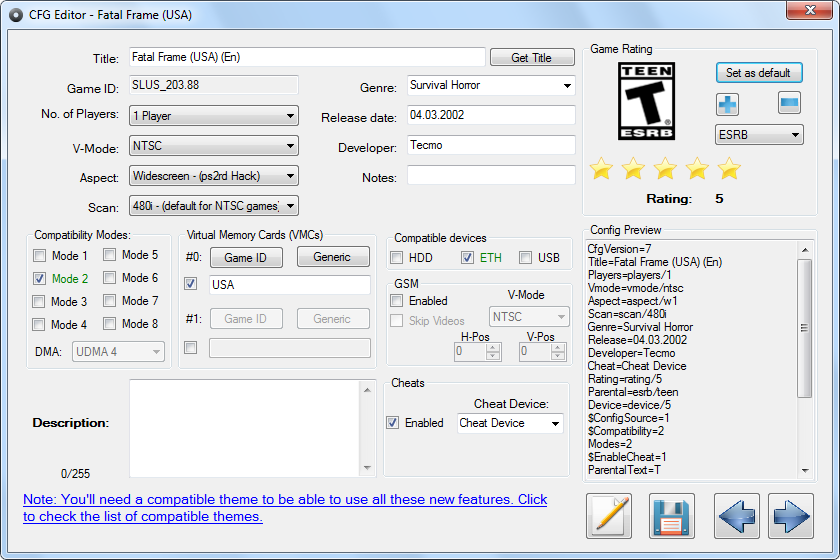Click the blue plus rating icon
Viewport: 840px width, 560px height.
727,104
